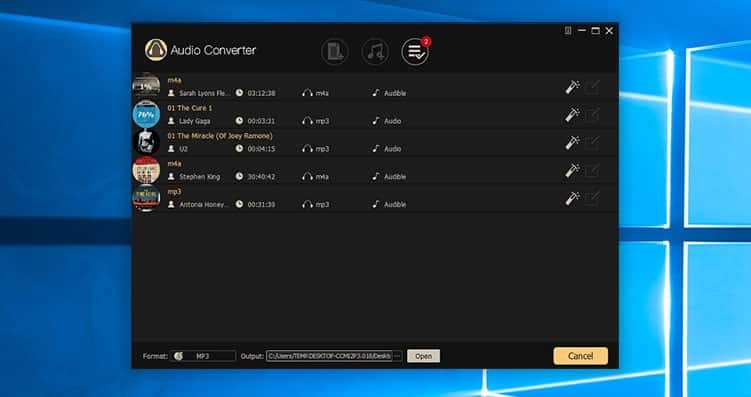
Task: Click the Audio Converter headphone logo
Action: pyautogui.click(x=156, y=50)
